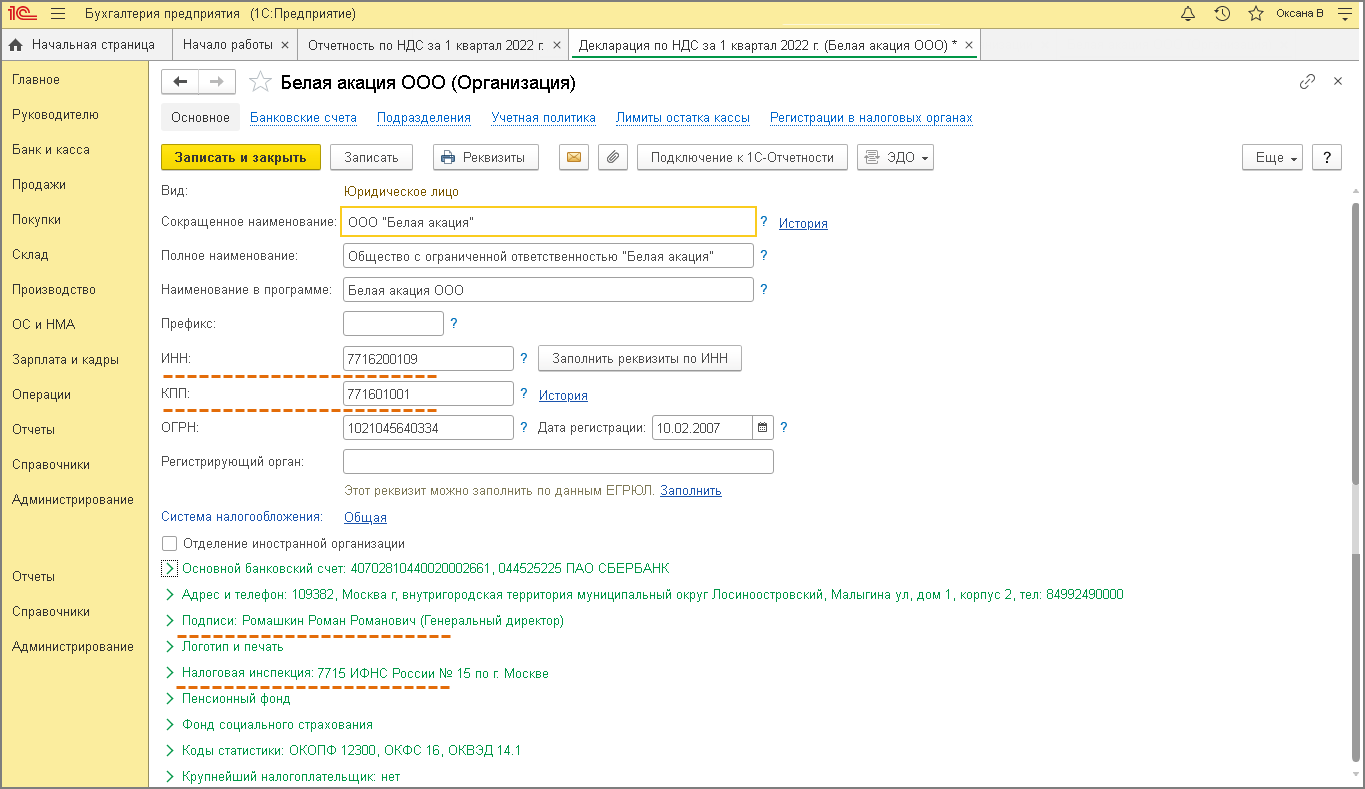Screen dimensions: 1365x789
Task: Expand Основной банковский счет section
Action: 169,568
